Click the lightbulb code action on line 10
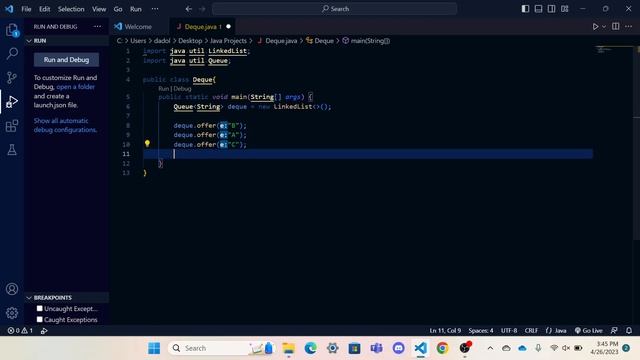Screen dimensions: 640x360 pos(147,143)
